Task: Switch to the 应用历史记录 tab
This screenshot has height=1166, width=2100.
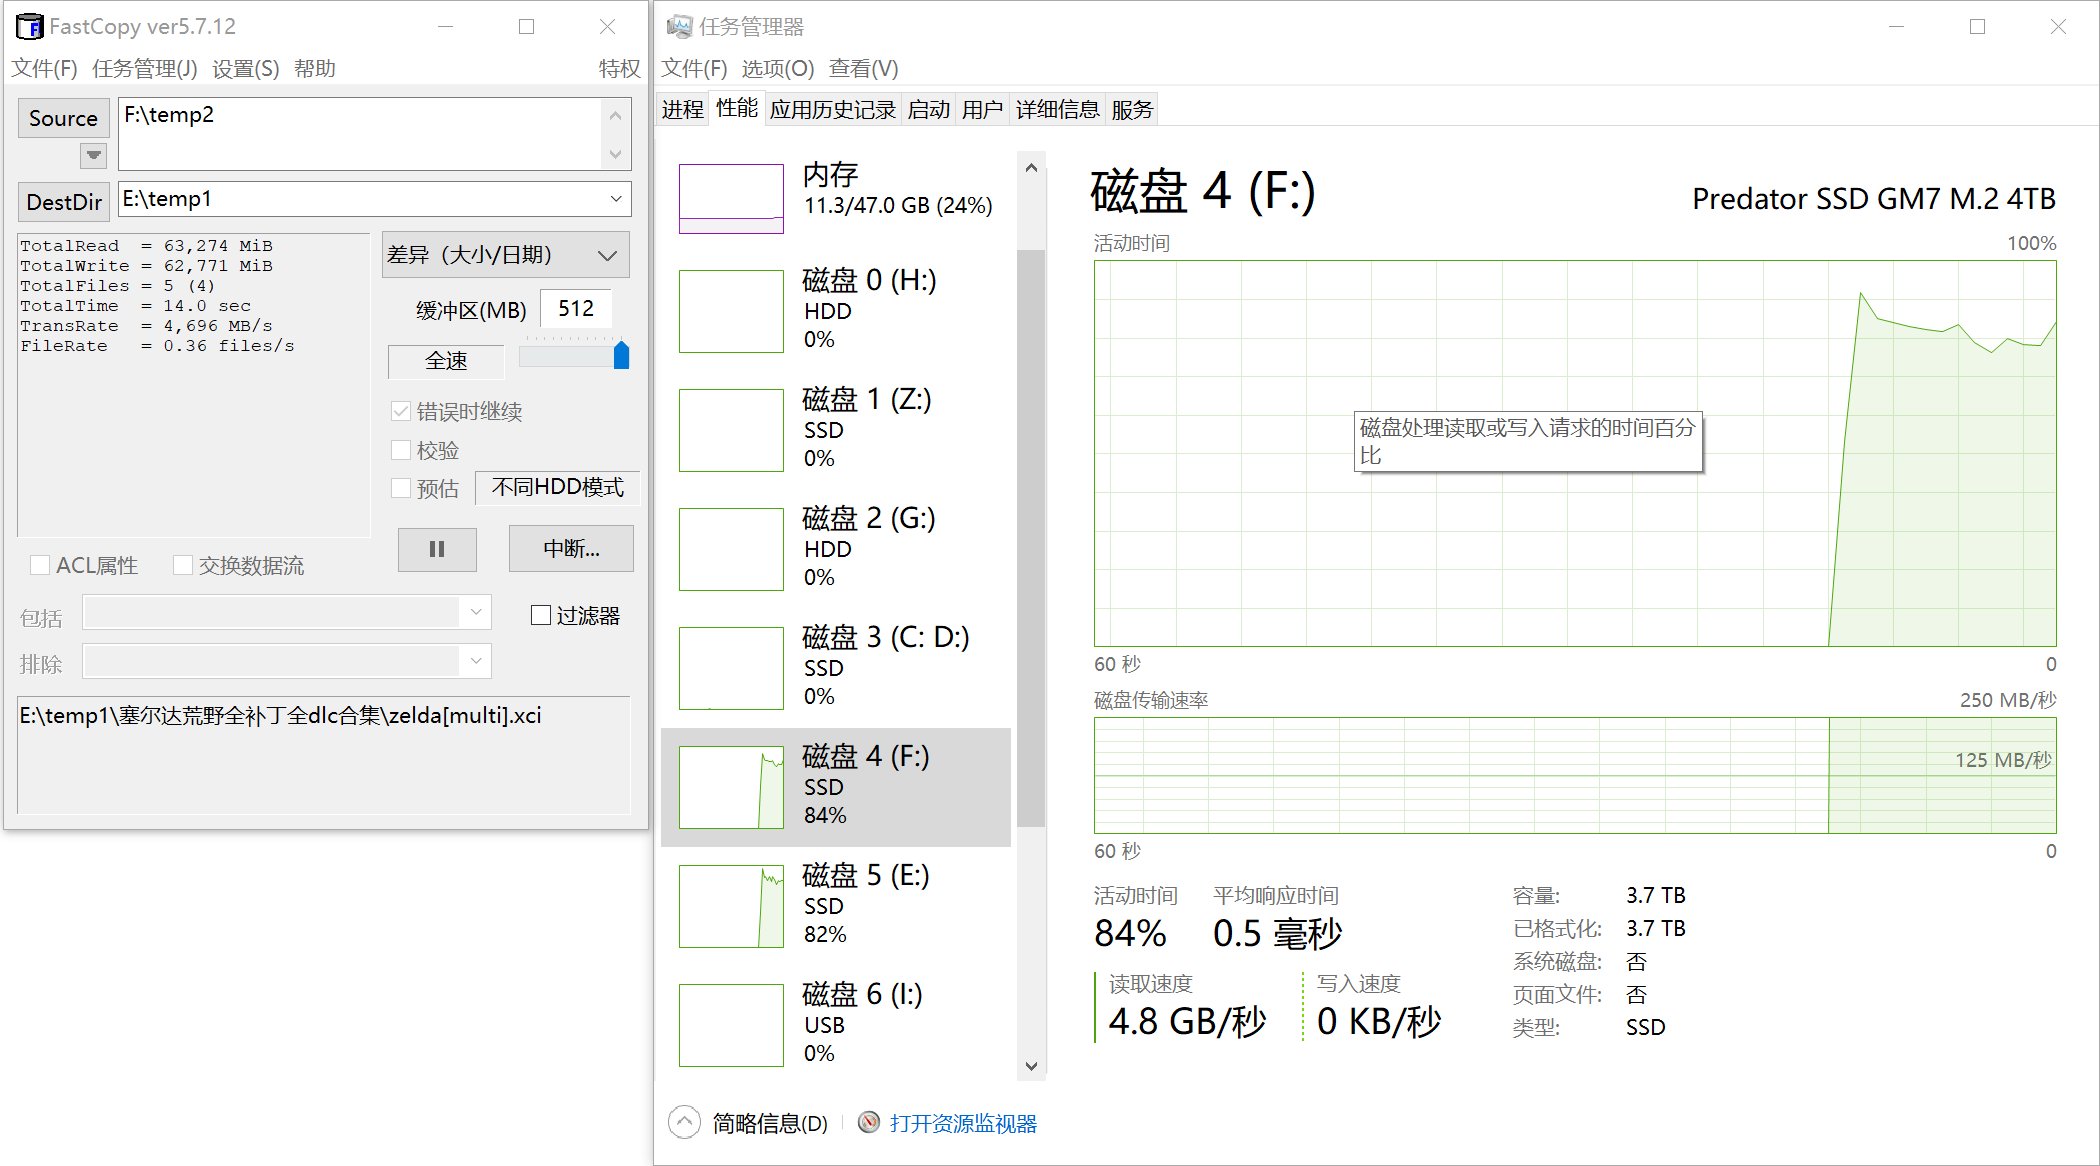Action: (833, 109)
